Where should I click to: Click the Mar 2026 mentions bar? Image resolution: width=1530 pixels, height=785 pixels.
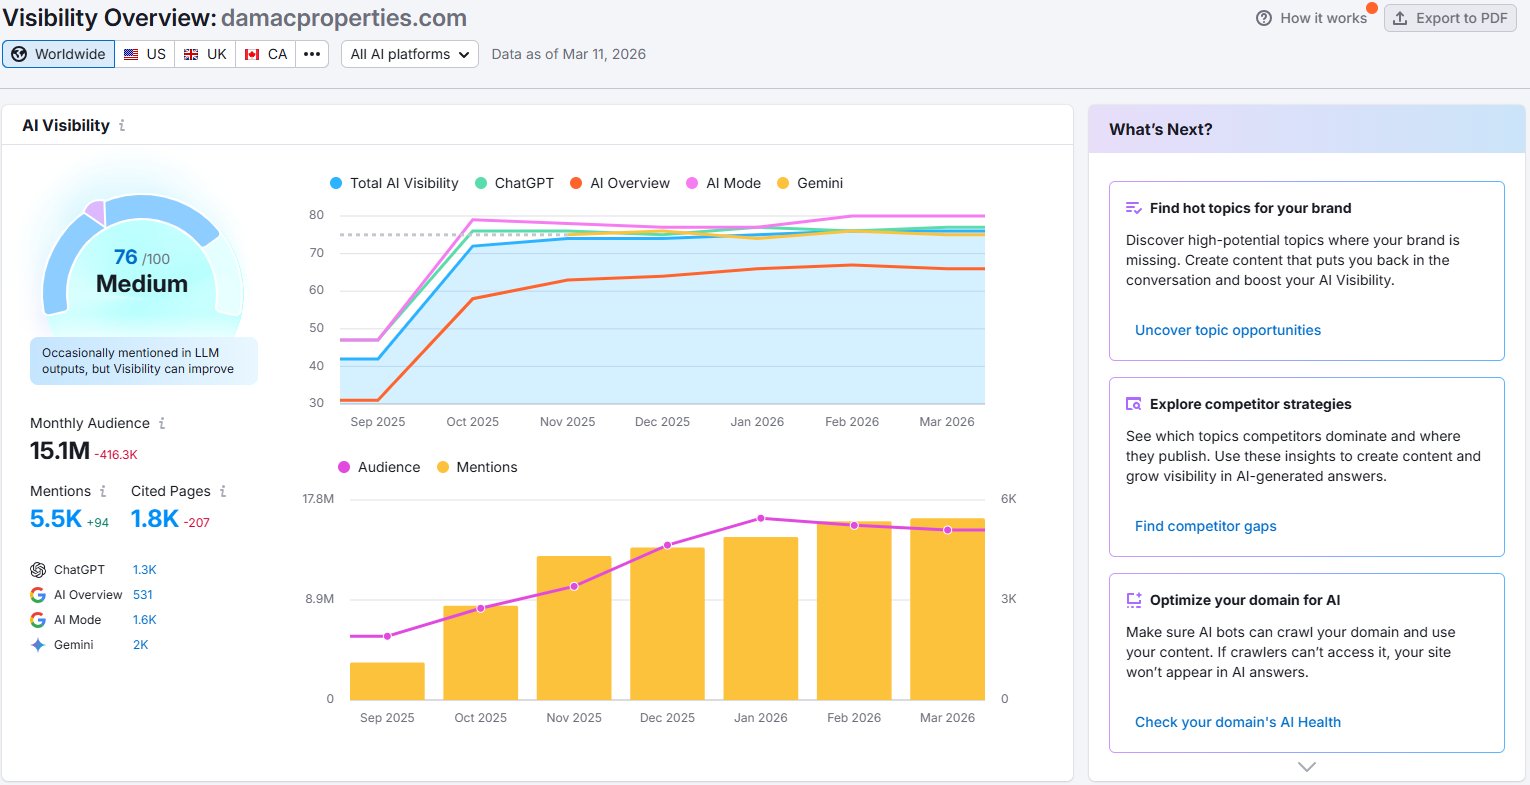[948, 609]
